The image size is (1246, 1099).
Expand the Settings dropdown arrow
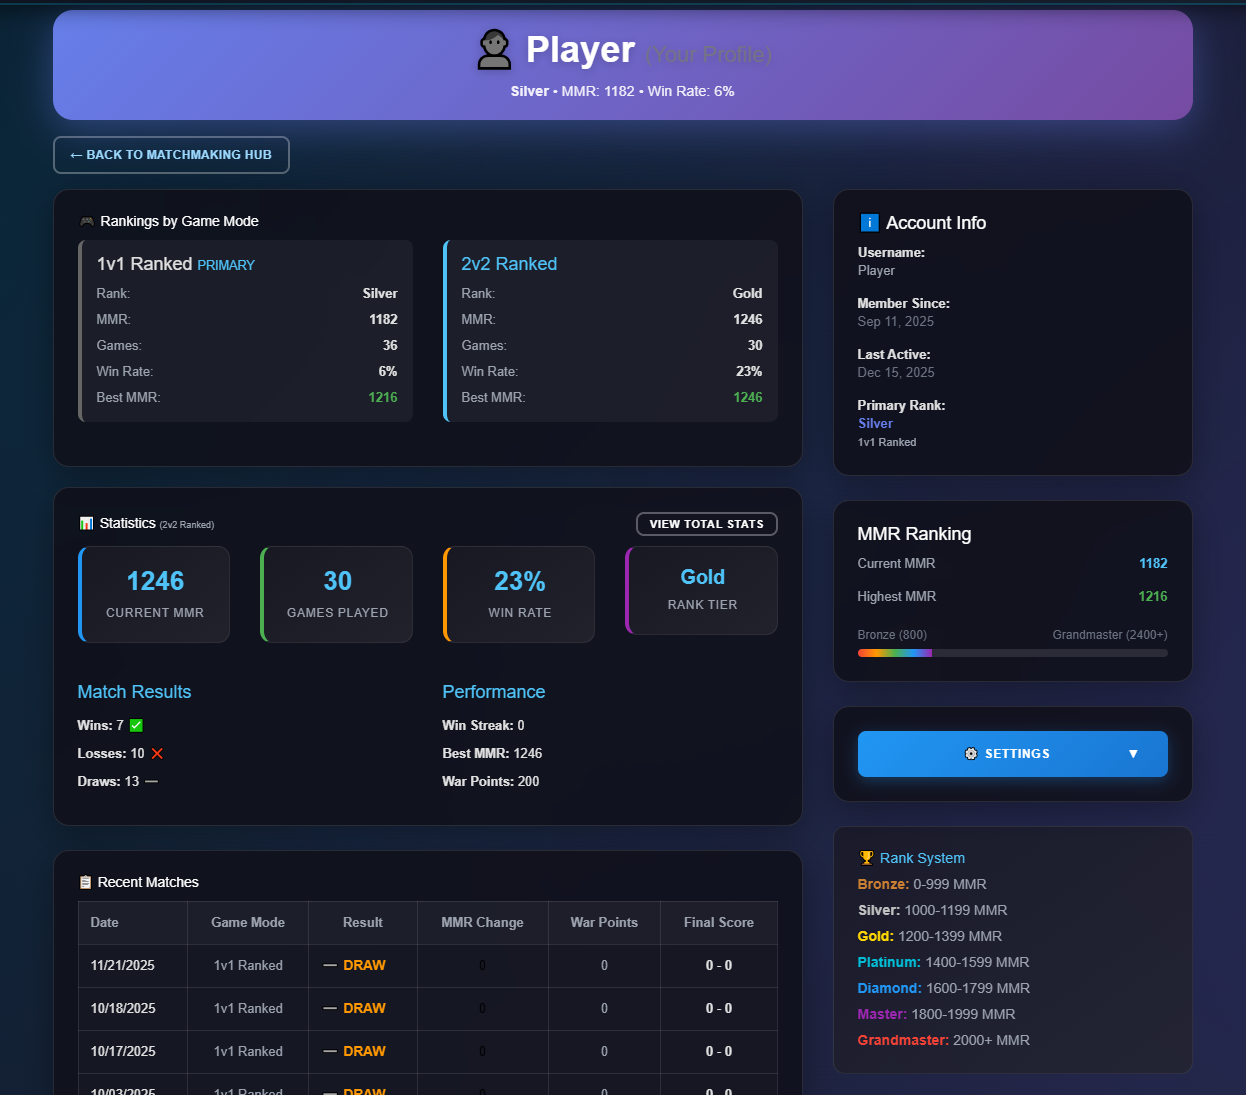pyautogui.click(x=1132, y=753)
